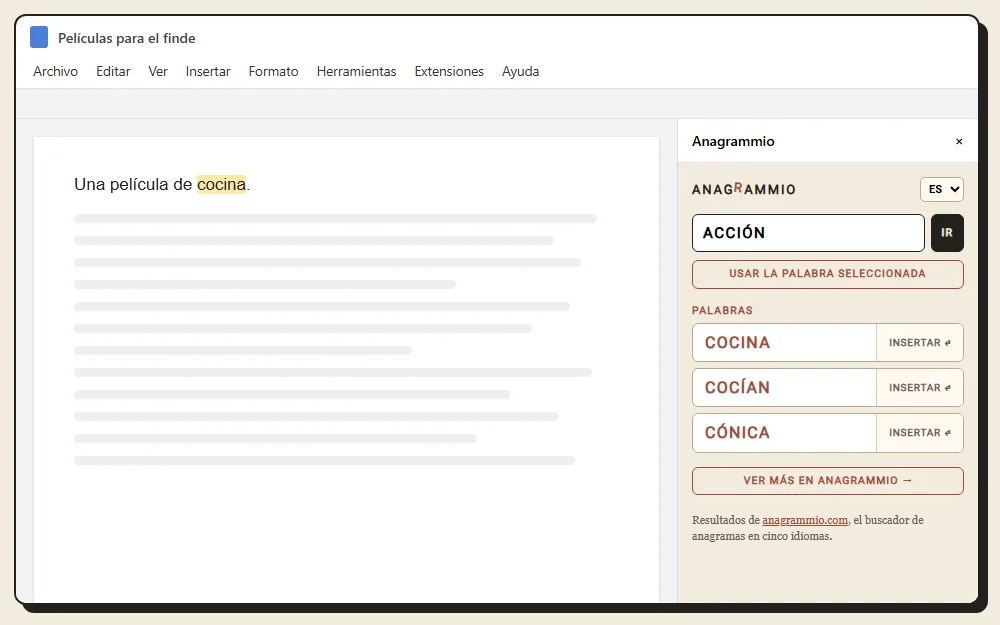This screenshot has width=1000, height=625.
Task: Click Ver más en Anagrammio button
Action: click(827, 481)
